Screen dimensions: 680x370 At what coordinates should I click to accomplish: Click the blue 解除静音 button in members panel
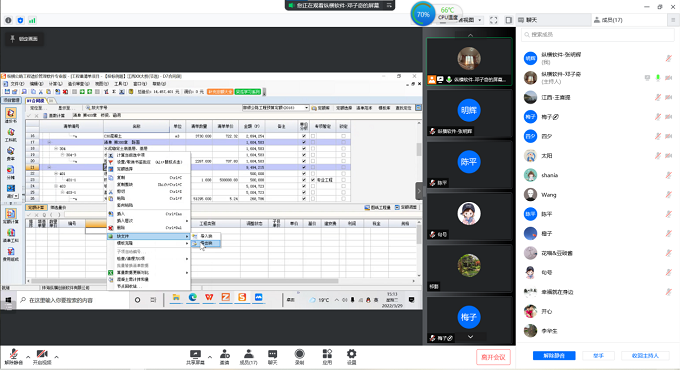pyautogui.click(x=554, y=355)
